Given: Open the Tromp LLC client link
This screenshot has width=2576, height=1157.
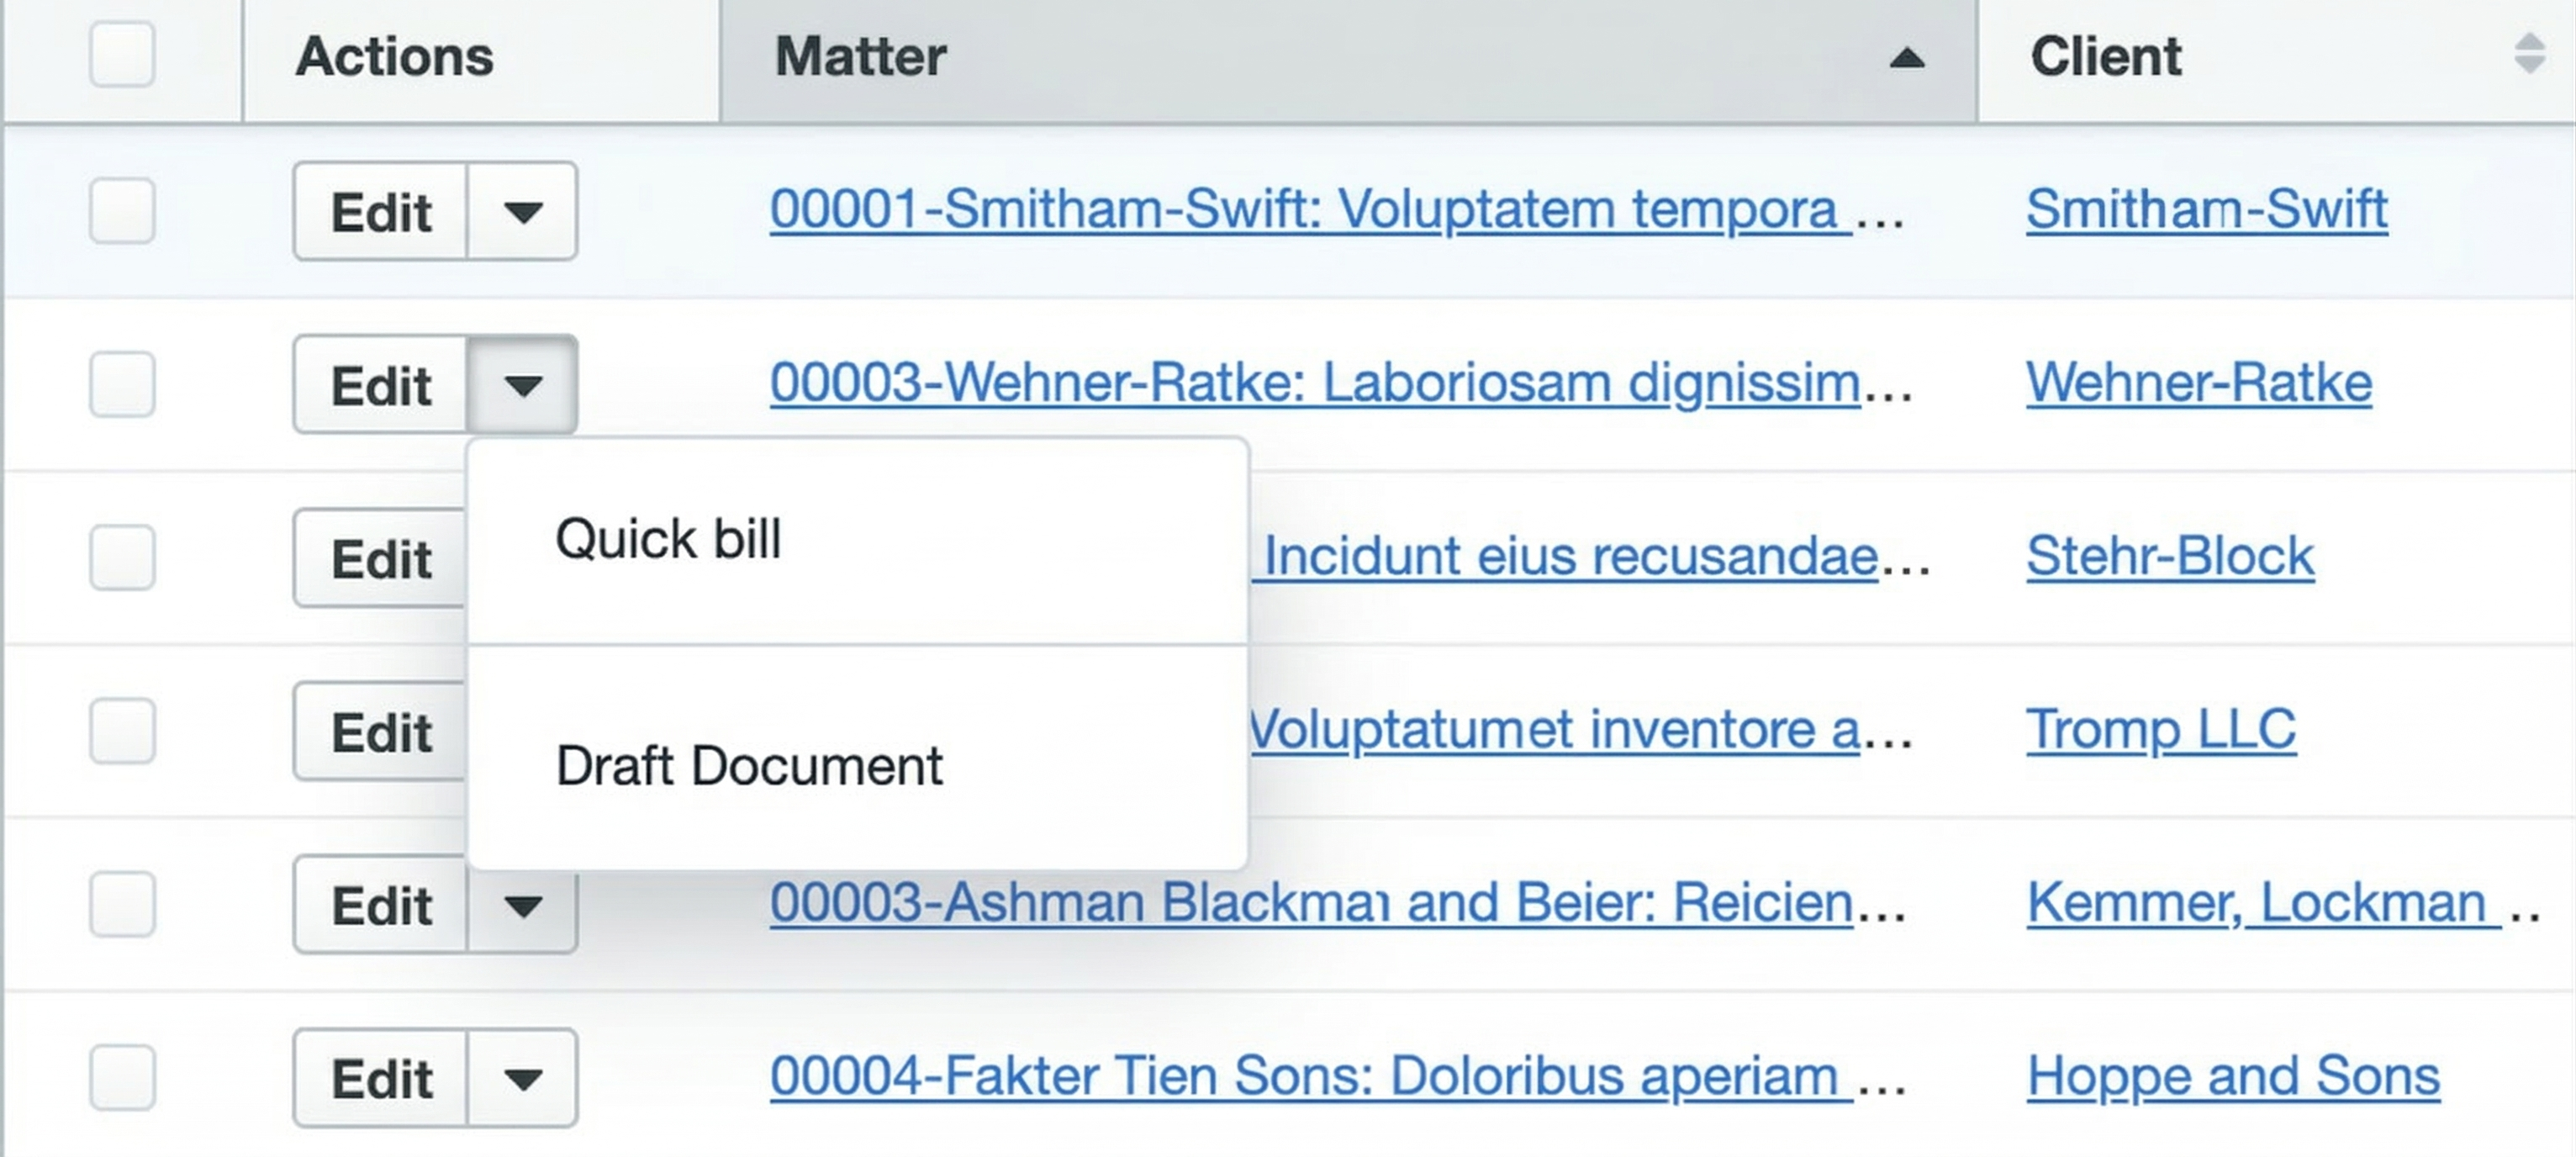Looking at the screenshot, I should point(2160,729).
